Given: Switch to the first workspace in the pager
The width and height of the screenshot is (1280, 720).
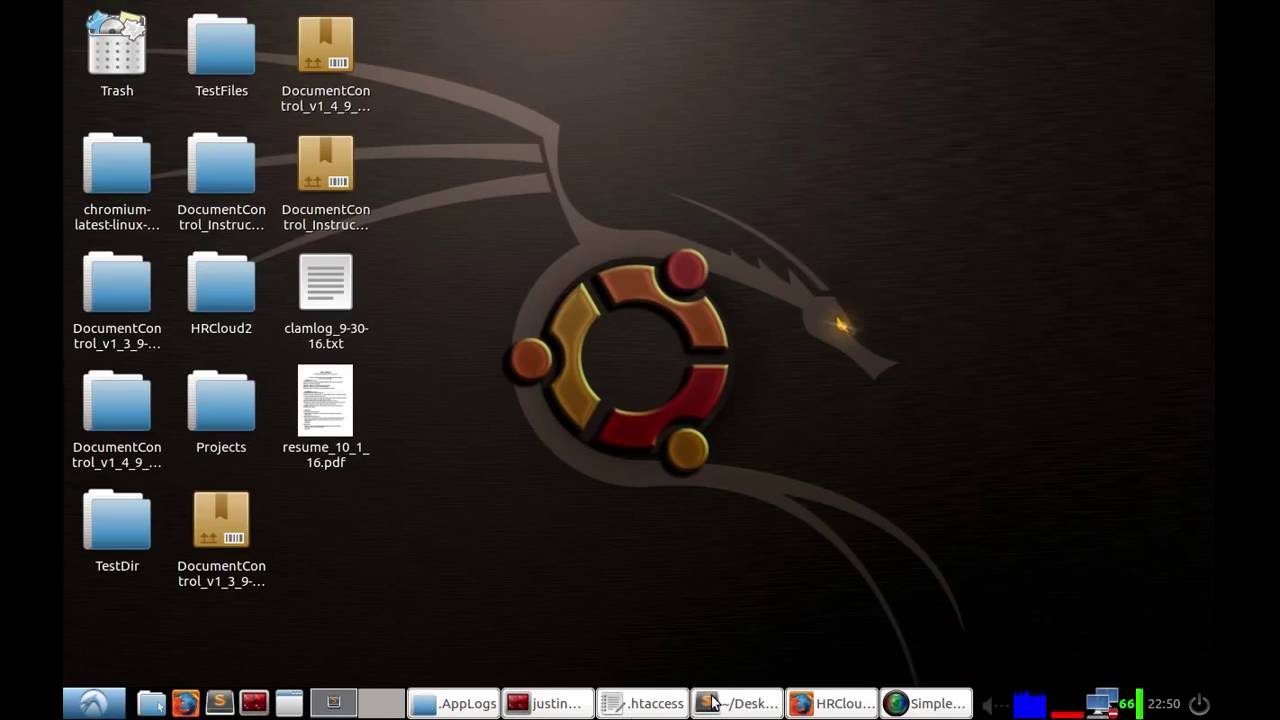Looking at the screenshot, I should coord(334,703).
